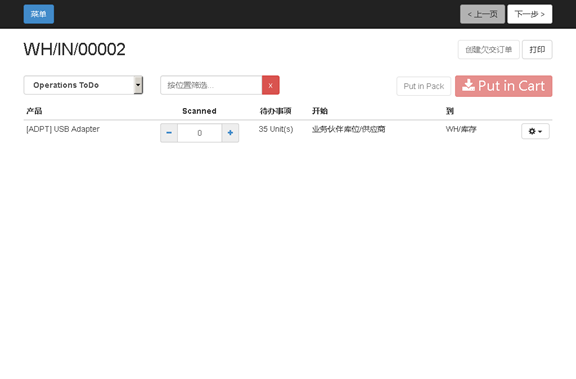The height and width of the screenshot is (379, 576).
Task: Click the Put in Pack button
Action: click(x=424, y=86)
